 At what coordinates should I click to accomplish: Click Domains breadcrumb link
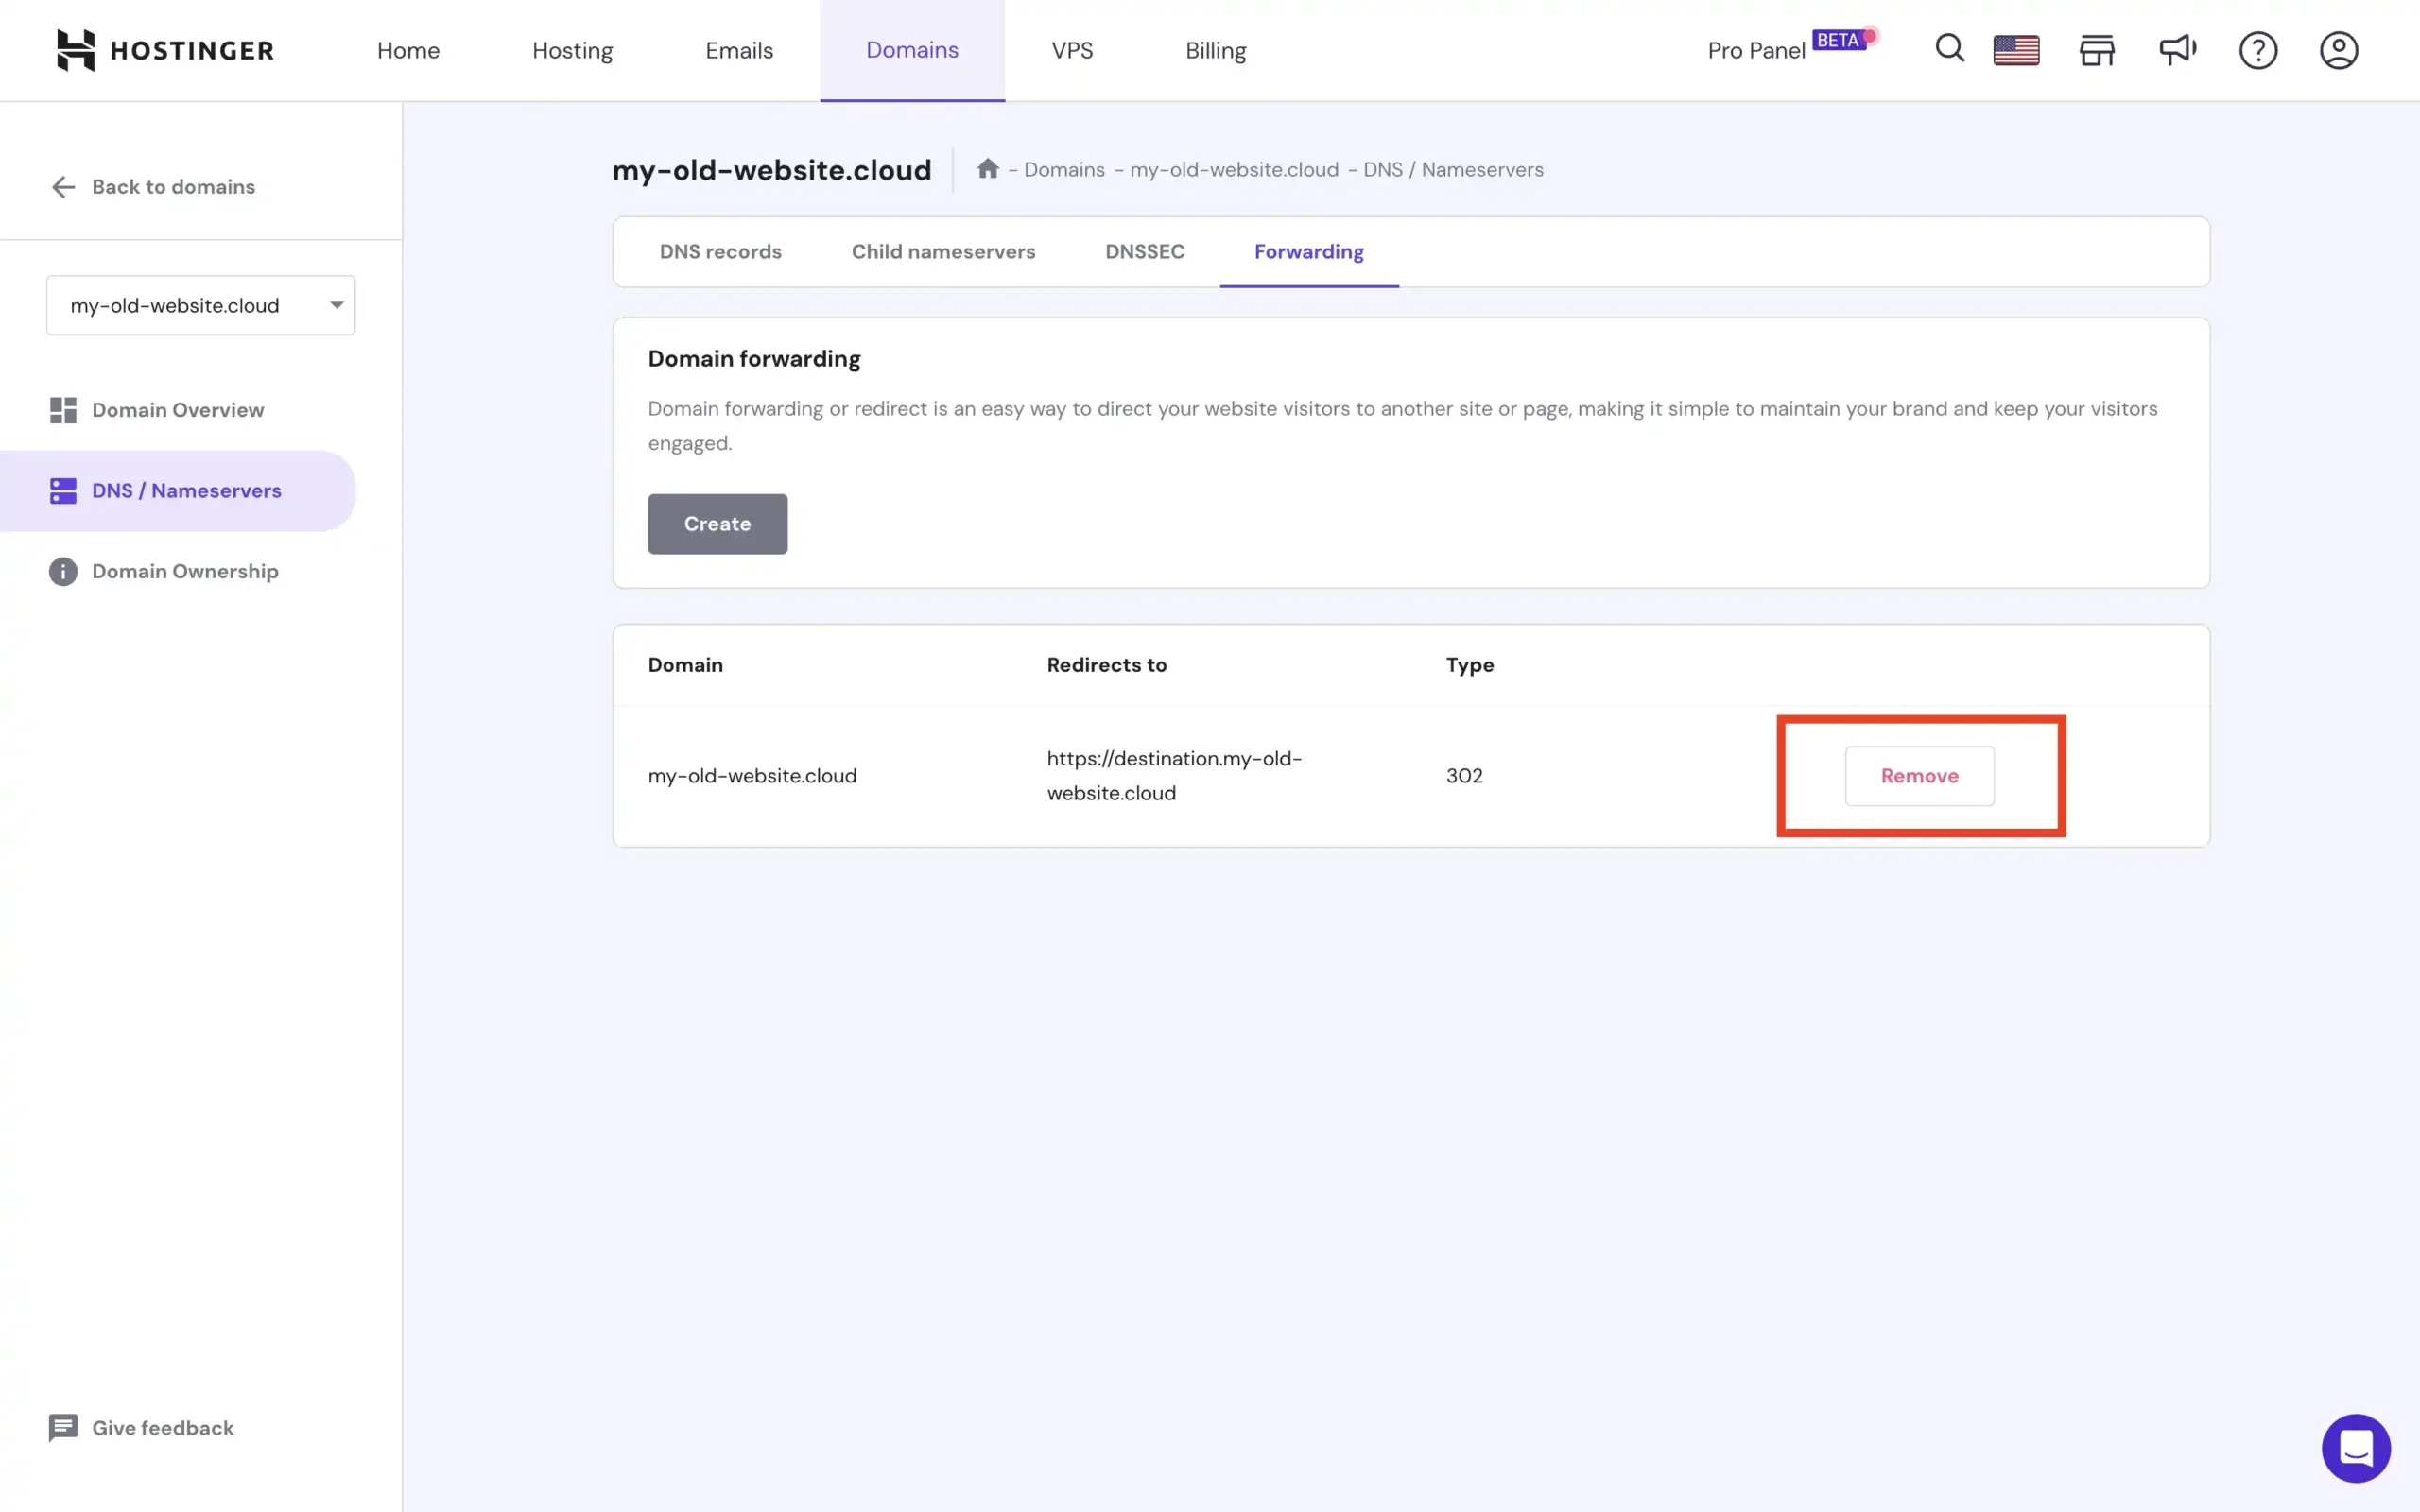(x=1064, y=169)
